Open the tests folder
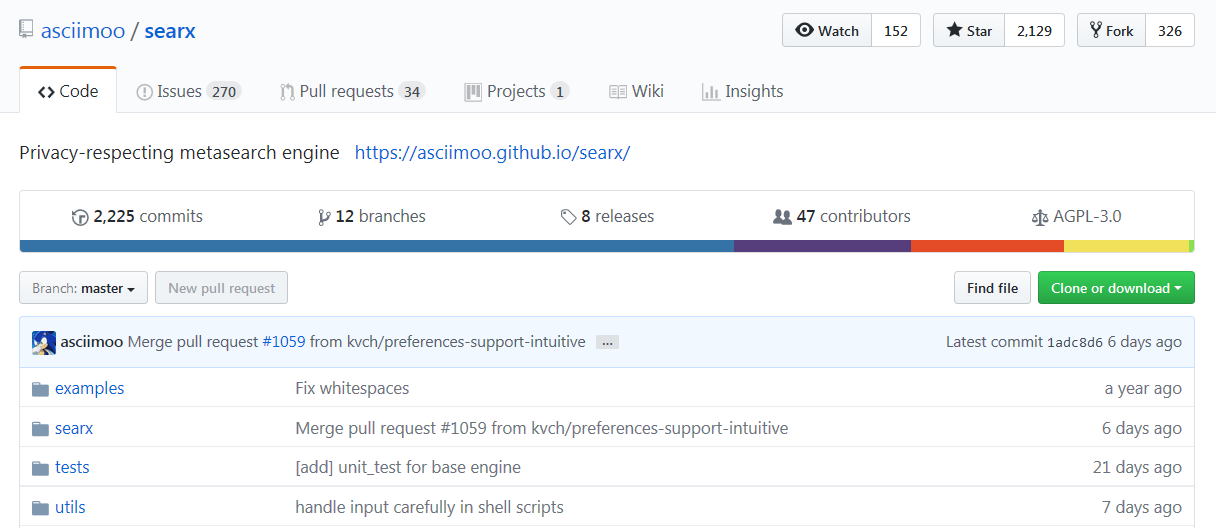This screenshot has height=528, width=1216. (x=72, y=467)
